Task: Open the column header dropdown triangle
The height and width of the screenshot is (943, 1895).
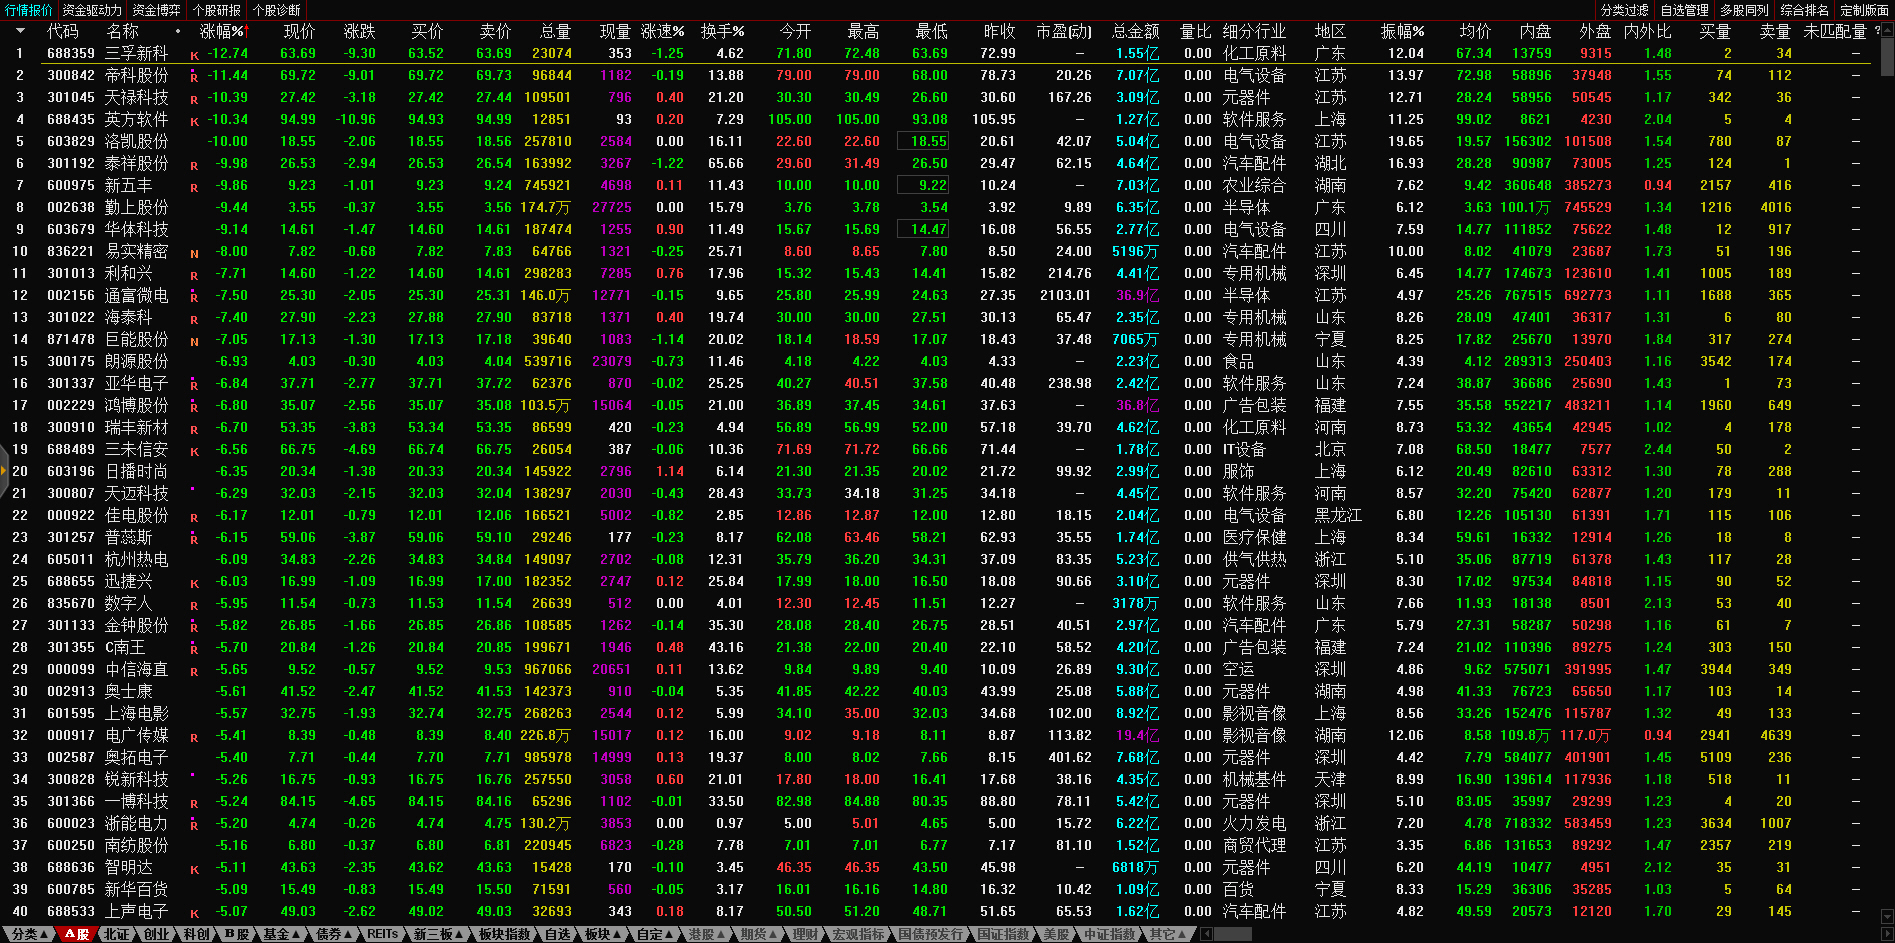Action: point(19,31)
